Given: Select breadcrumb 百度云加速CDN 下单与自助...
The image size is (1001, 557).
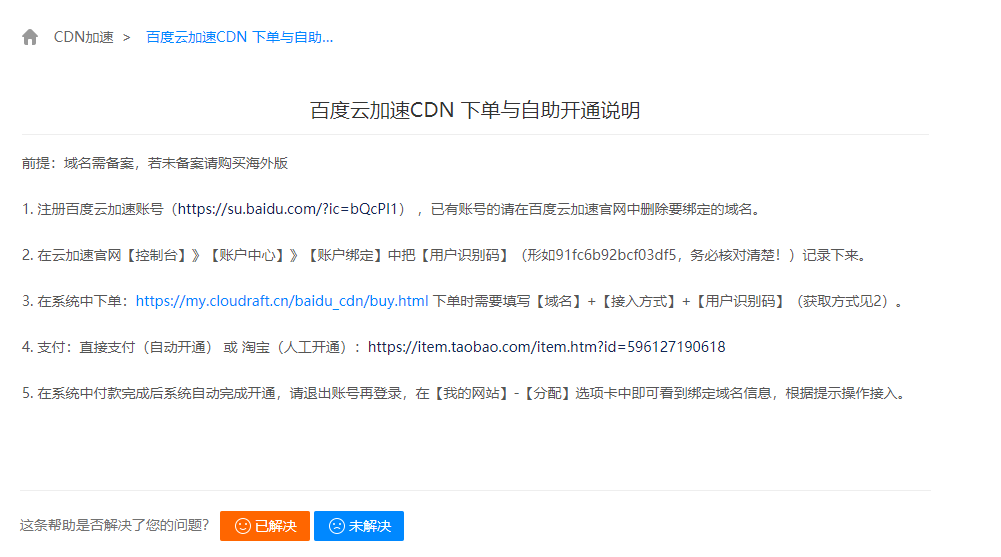Looking at the screenshot, I should (239, 37).
